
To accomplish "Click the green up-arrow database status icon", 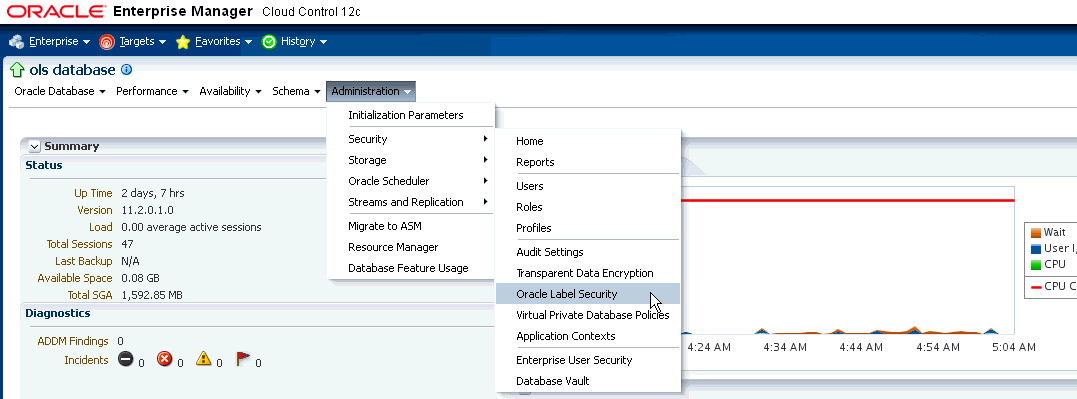I will (17, 70).
